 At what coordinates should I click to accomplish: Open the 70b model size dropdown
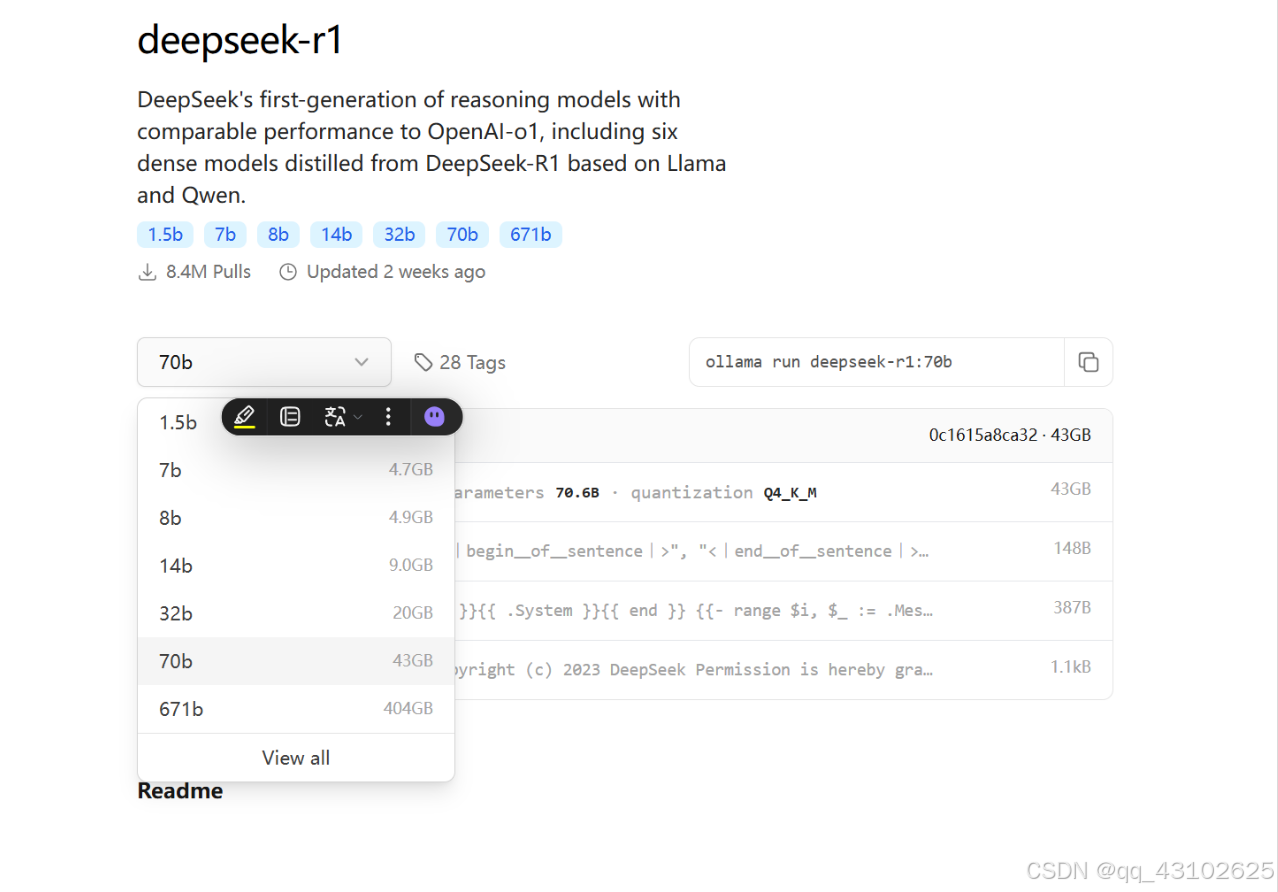[x=264, y=362]
